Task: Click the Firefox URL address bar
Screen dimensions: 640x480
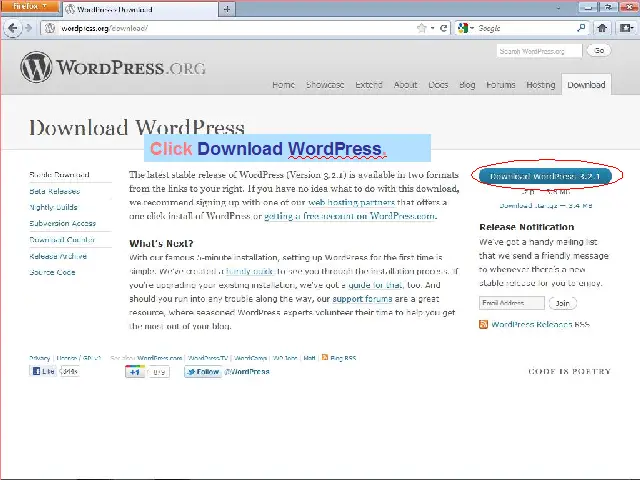Action: click(x=237, y=28)
